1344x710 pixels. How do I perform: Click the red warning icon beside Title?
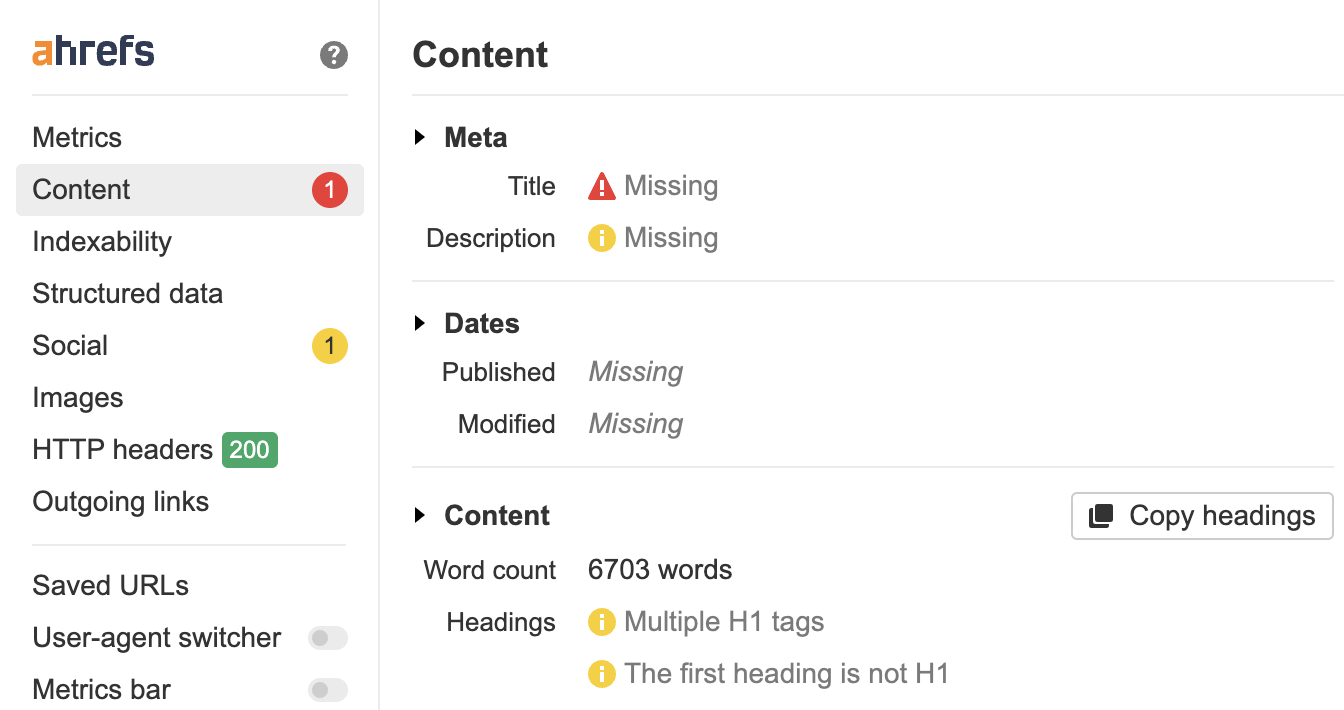[603, 186]
